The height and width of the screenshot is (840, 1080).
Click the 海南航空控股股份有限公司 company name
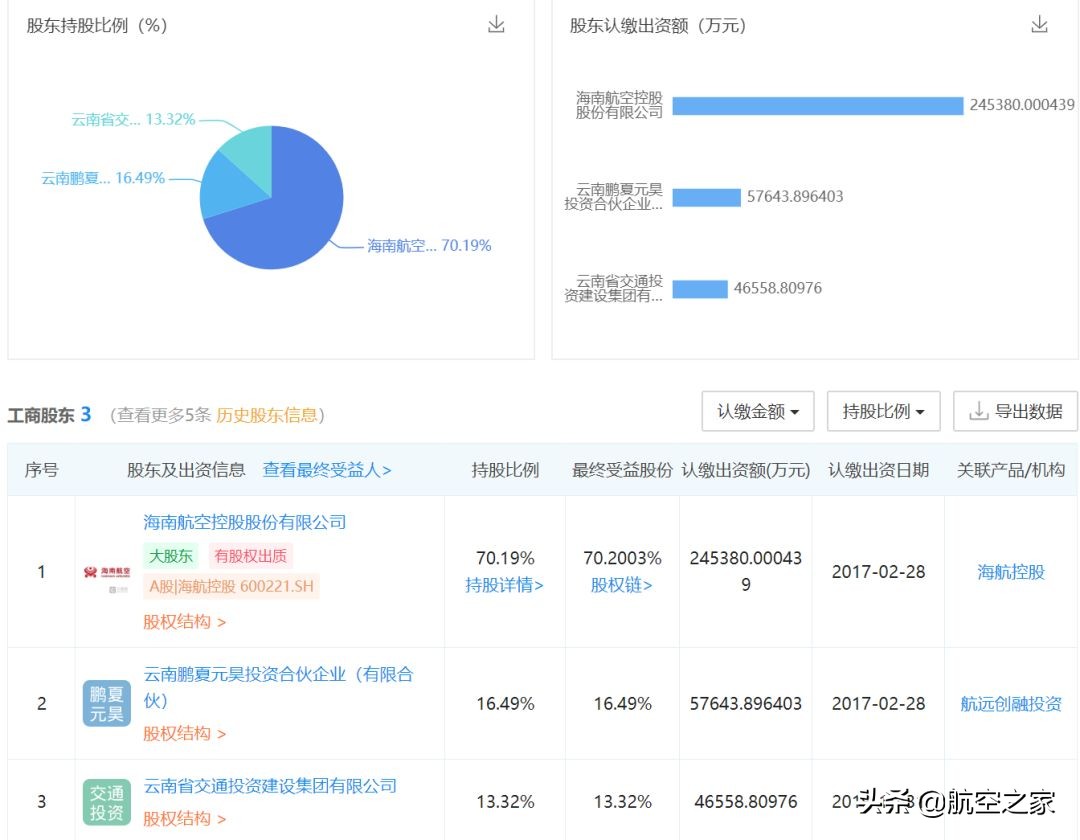pyautogui.click(x=245, y=521)
